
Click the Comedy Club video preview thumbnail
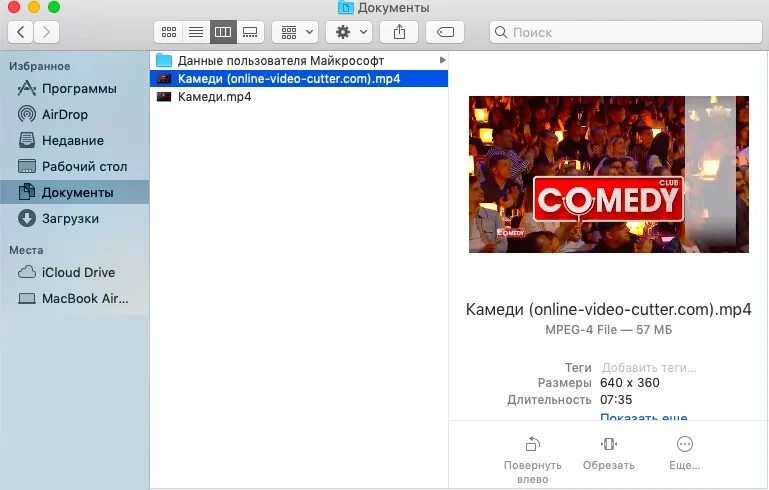click(x=609, y=174)
